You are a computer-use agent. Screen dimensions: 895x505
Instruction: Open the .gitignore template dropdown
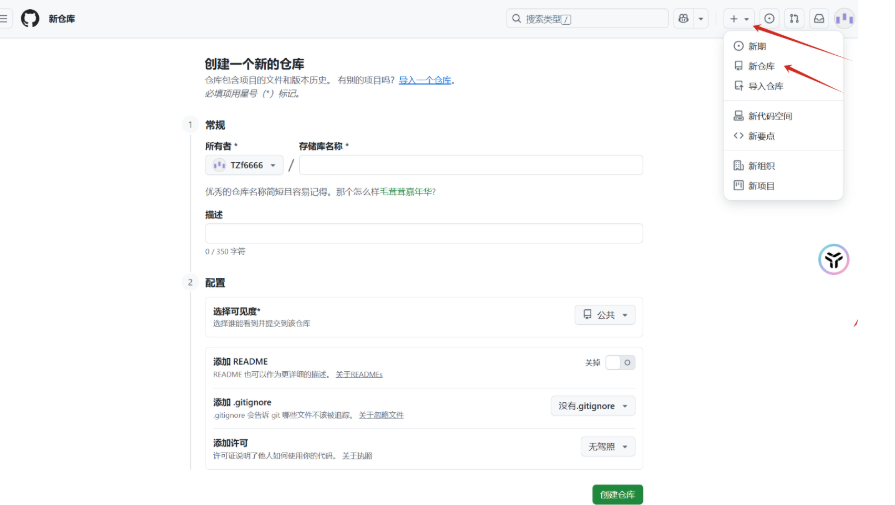[x=593, y=406]
